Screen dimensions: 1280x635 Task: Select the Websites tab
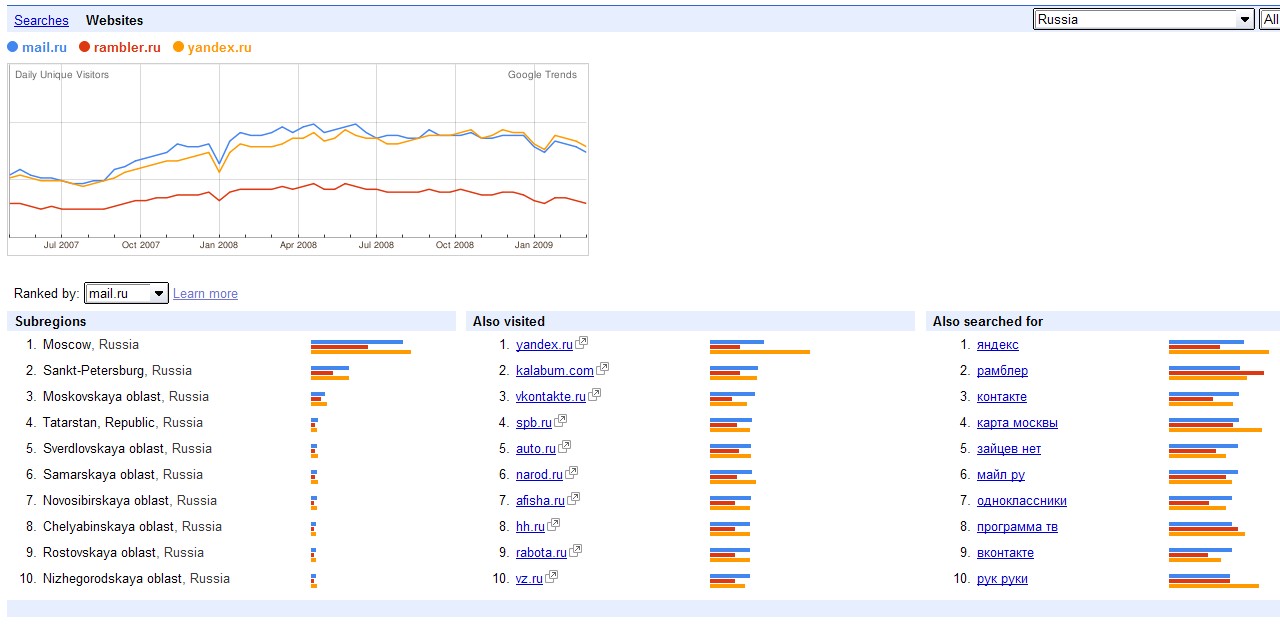click(x=114, y=20)
